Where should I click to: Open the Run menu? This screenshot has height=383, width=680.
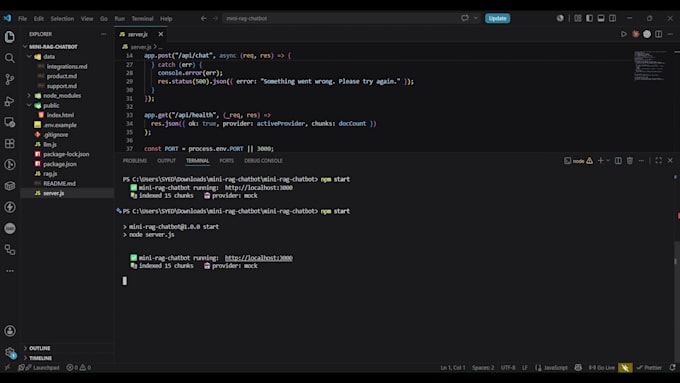(x=120, y=19)
